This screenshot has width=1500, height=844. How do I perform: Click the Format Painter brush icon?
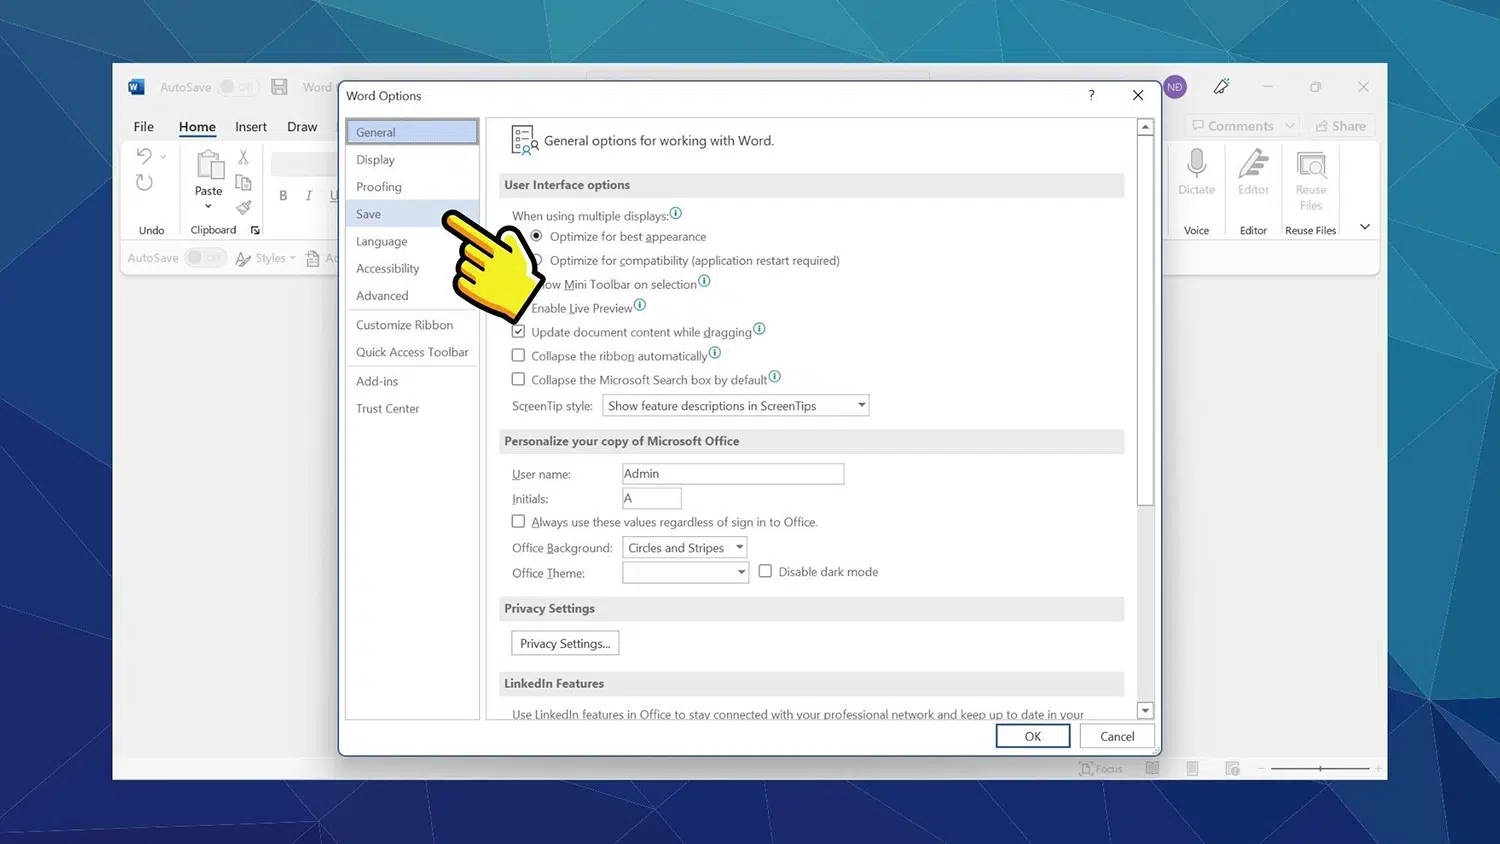coord(243,207)
